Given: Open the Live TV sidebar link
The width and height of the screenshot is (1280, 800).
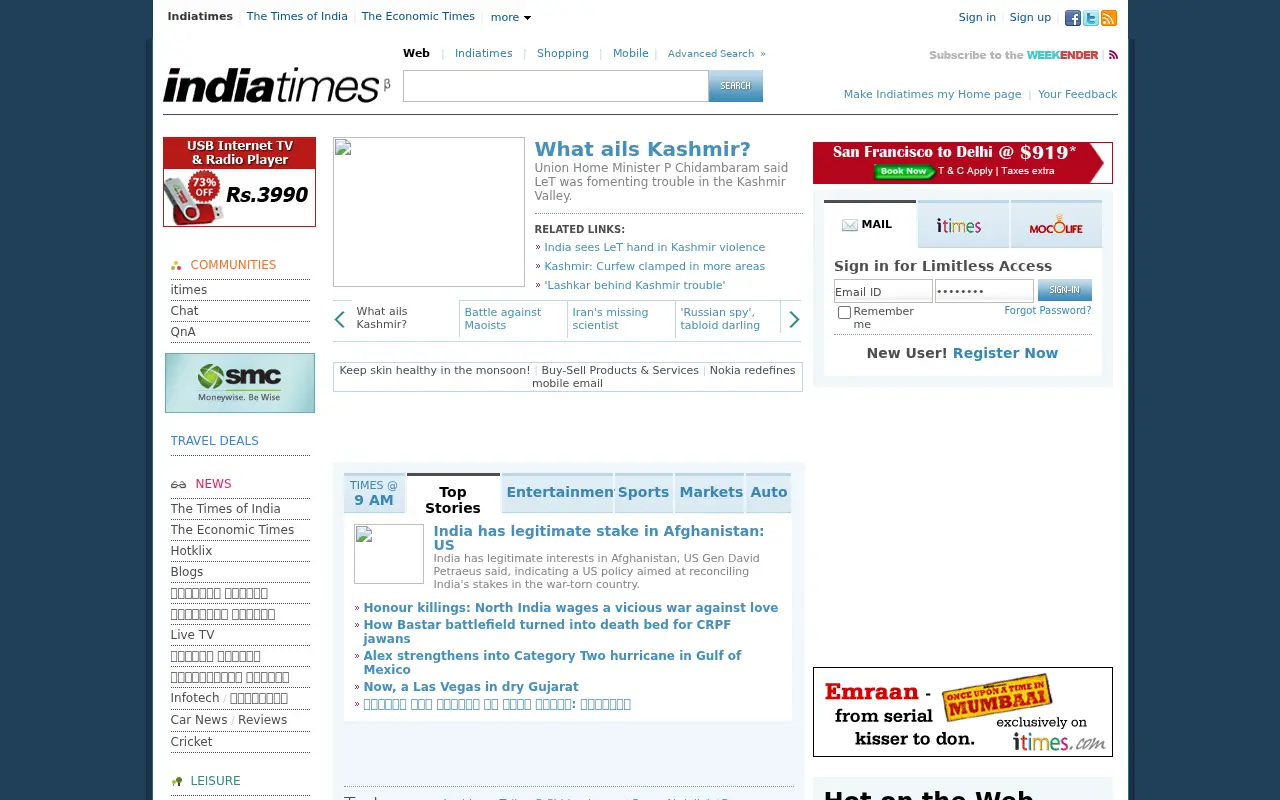Looking at the screenshot, I should pos(192,635).
